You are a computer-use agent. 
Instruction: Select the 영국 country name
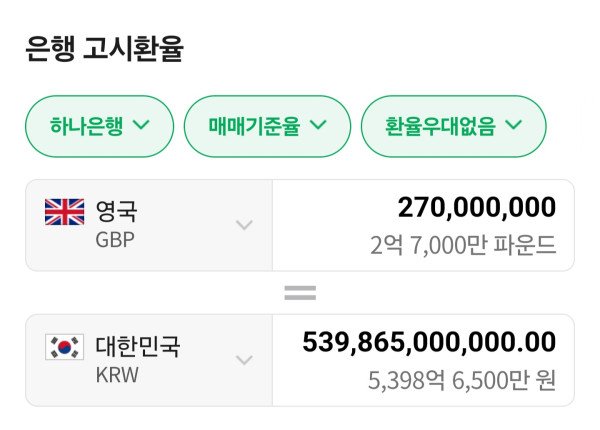[x=117, y=211]
